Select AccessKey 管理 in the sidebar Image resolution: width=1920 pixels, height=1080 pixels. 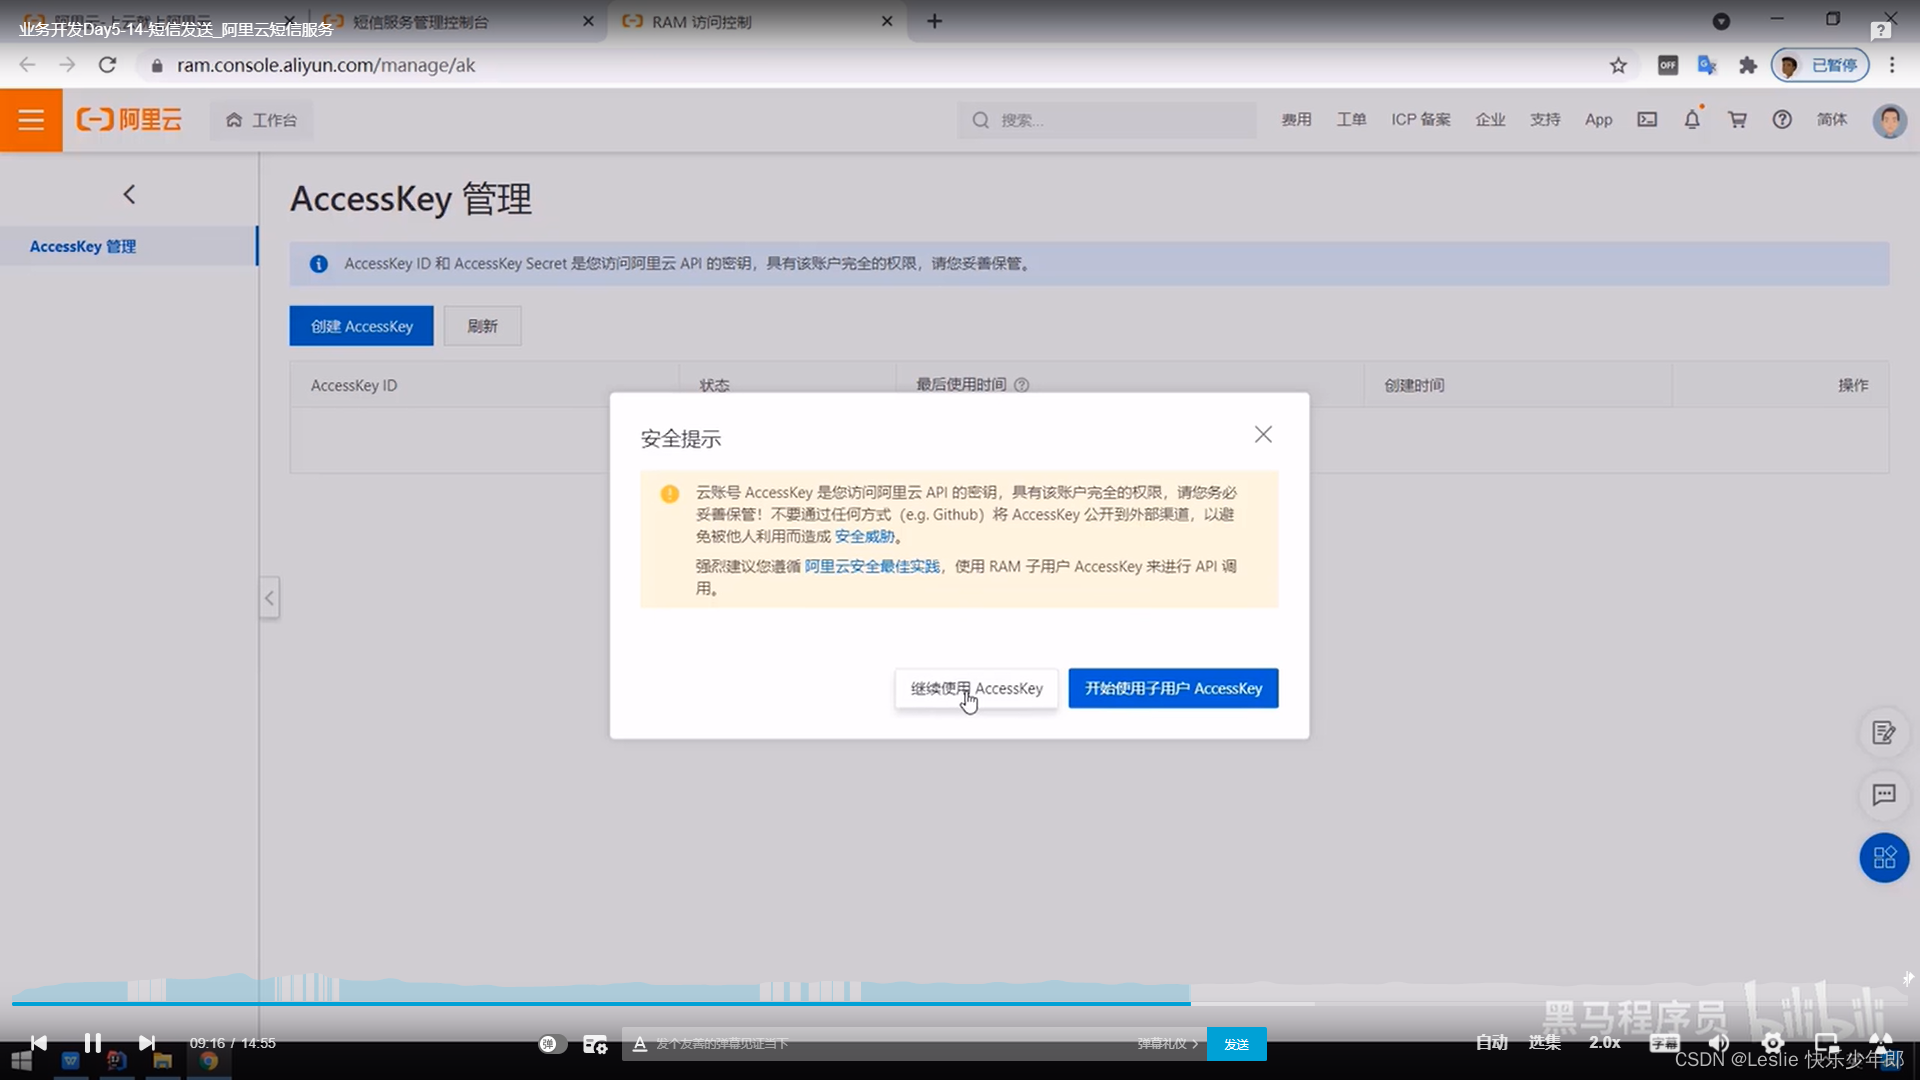[128, 246]
